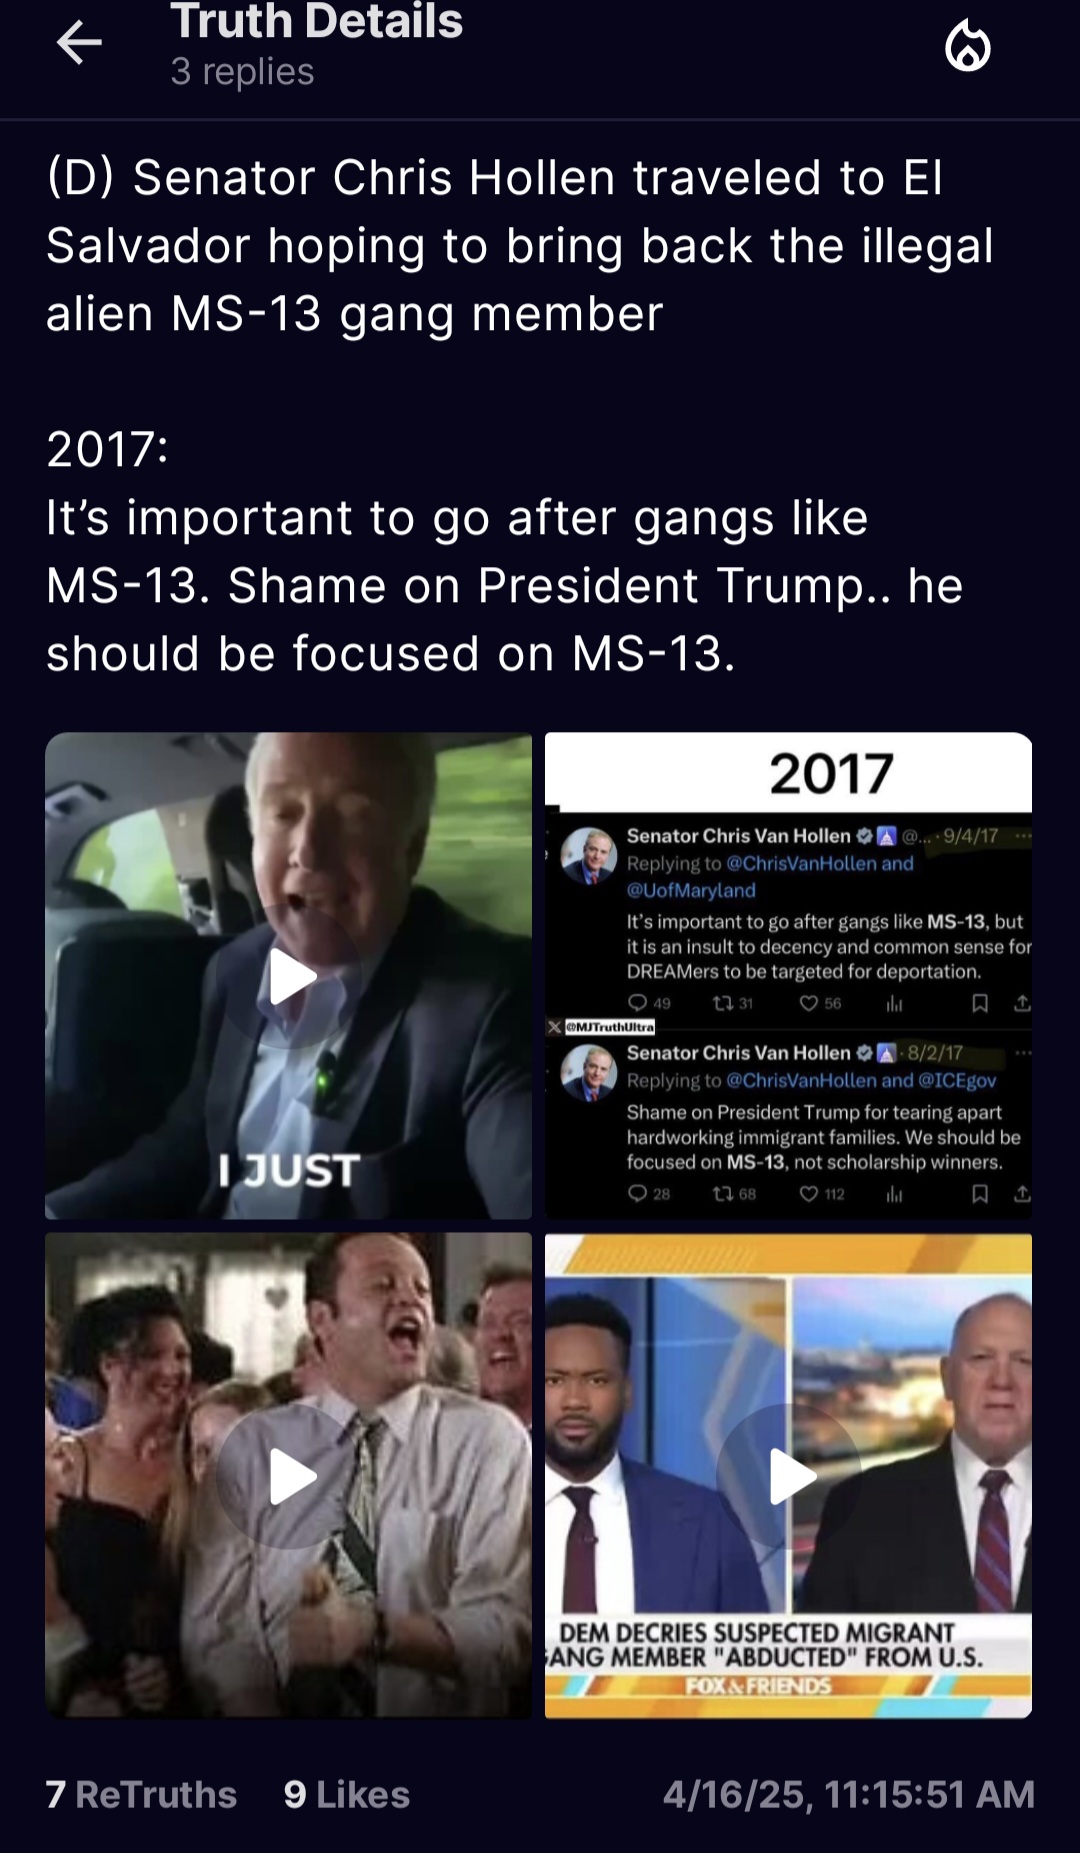
Task: Tap the bookmark icon in the 9/4/17 tweet
Action: coord(980,1003)
